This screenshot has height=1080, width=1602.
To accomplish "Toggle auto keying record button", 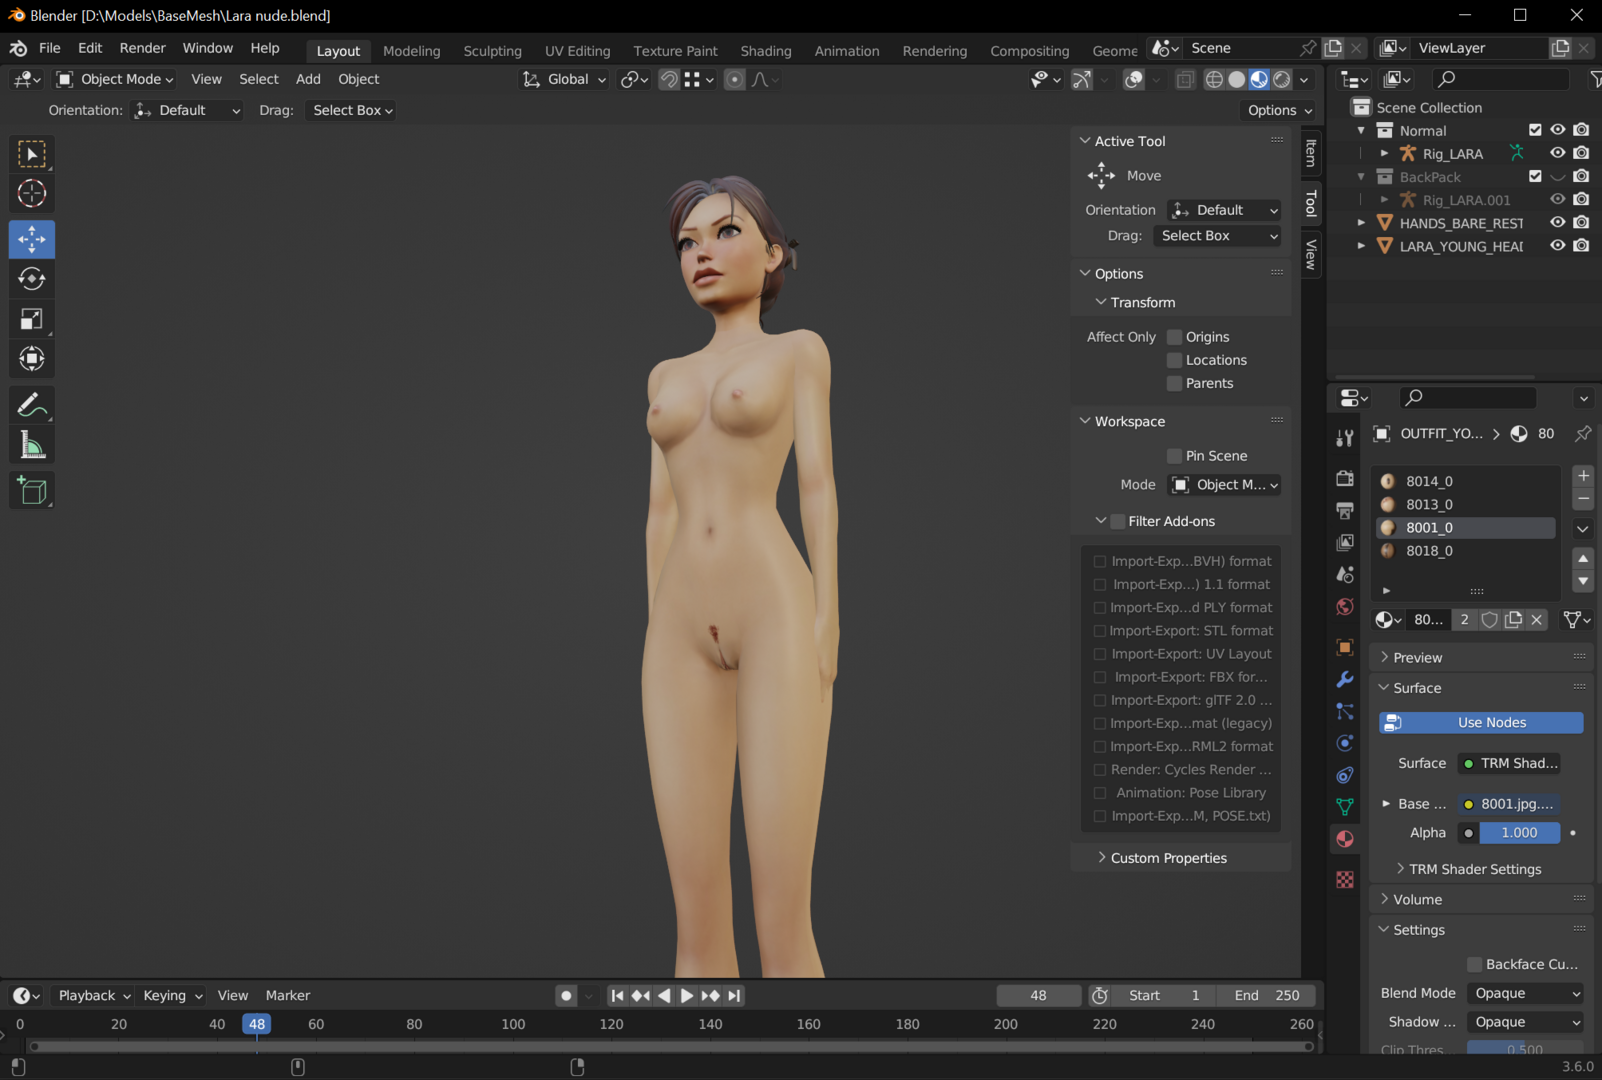I will point(566,996).
